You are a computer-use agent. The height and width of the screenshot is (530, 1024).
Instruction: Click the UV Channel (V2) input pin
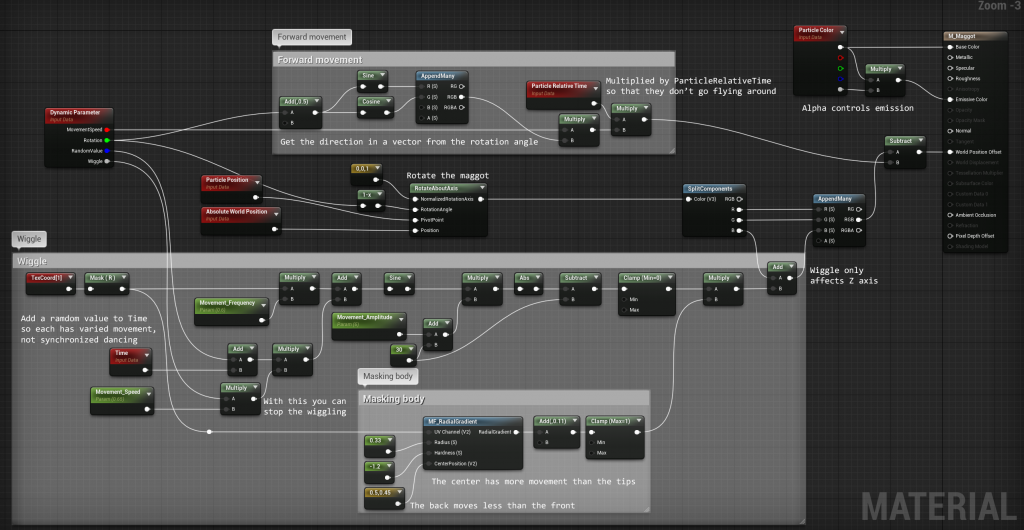pos(429,432)
